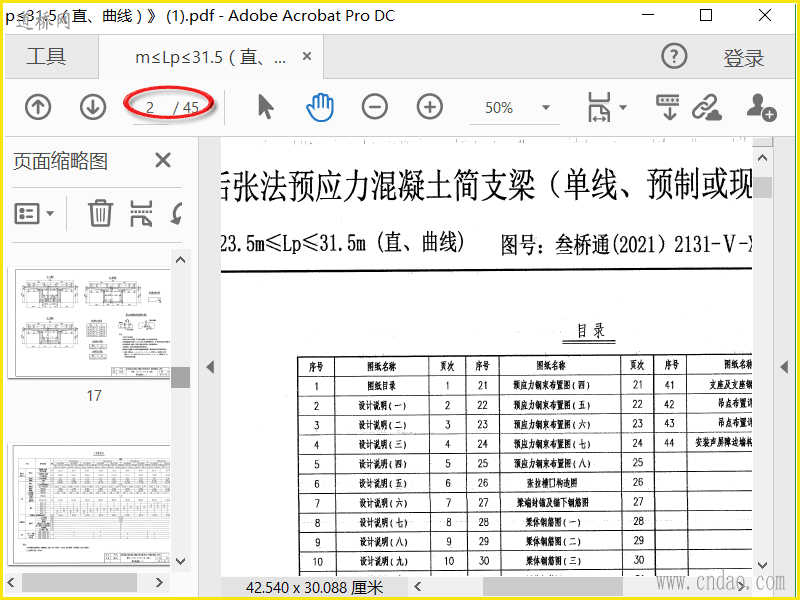Click the page number field showing 2
The height and width of the screenshot is (600, 800).
point(150,108)
